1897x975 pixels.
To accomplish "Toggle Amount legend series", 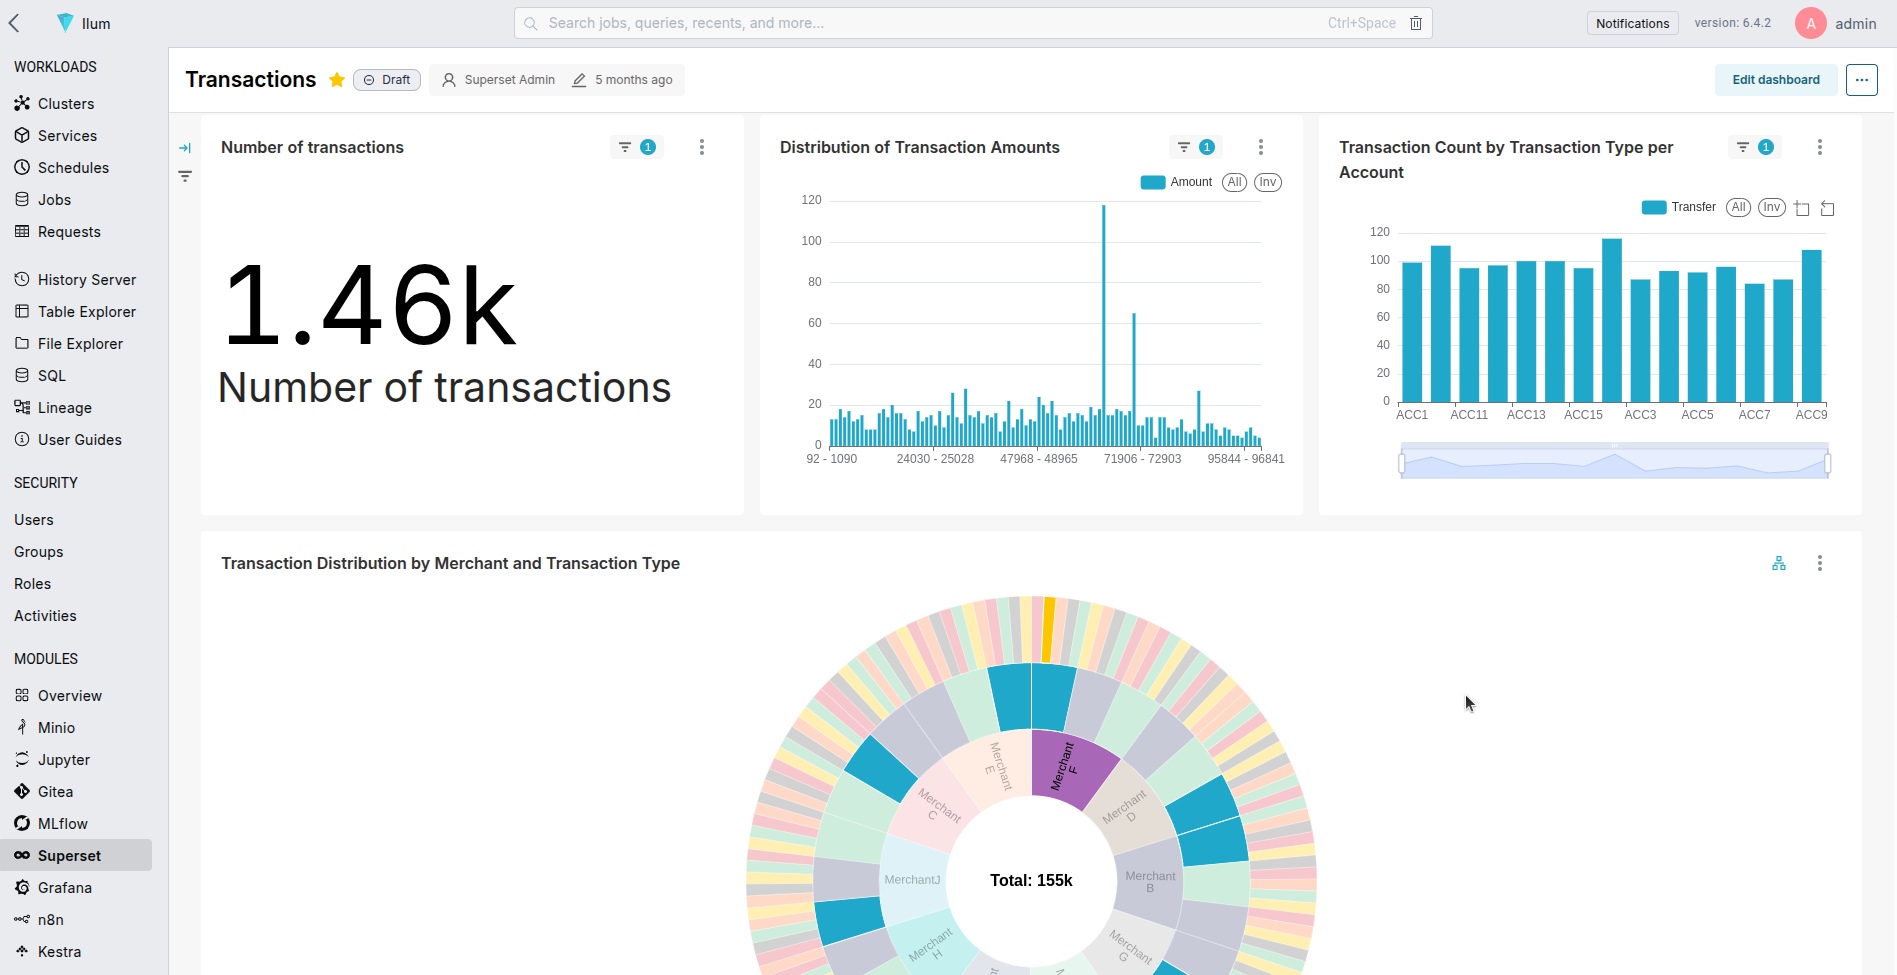I will pos(1176,182).
